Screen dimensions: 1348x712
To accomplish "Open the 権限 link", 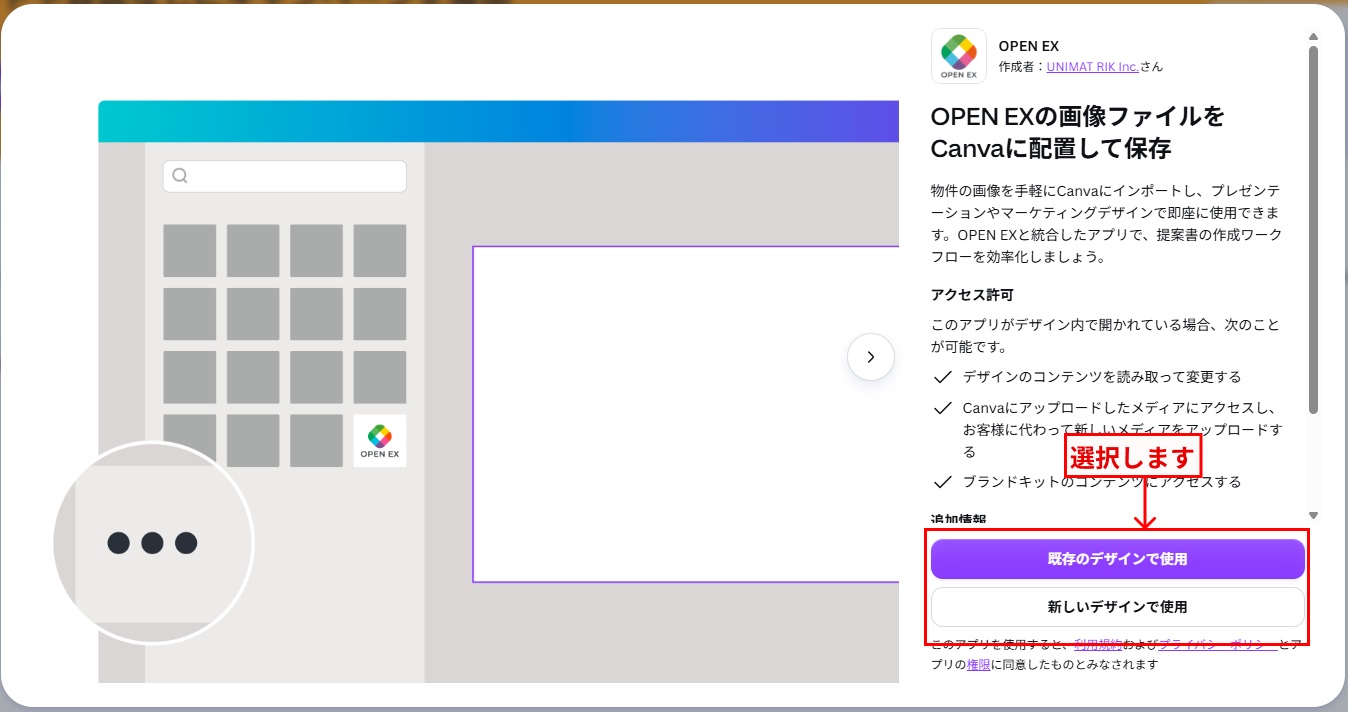I will [978, 664].
